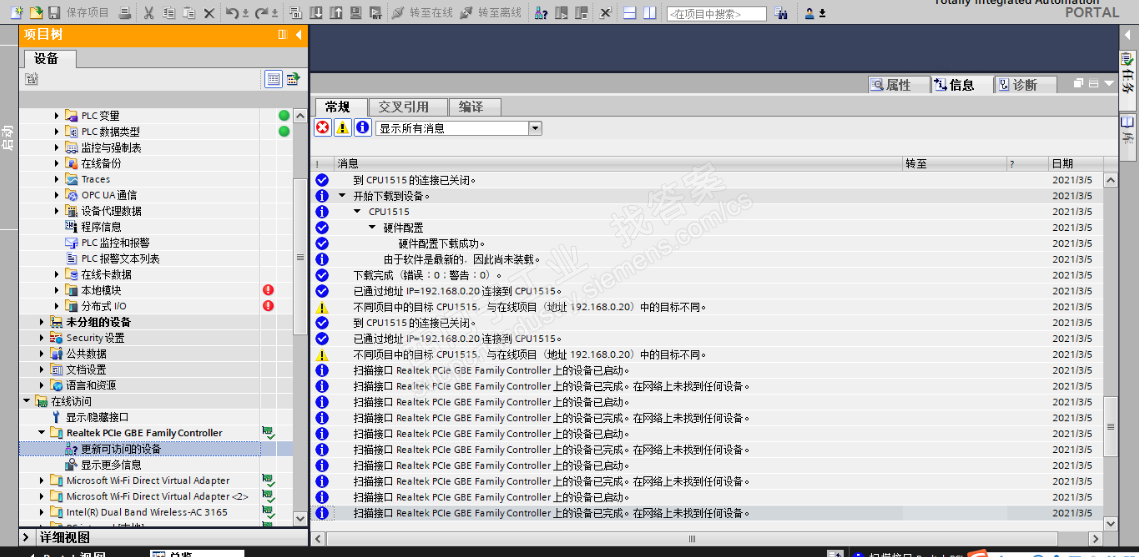Click the Open project icon

coord(36,12)
